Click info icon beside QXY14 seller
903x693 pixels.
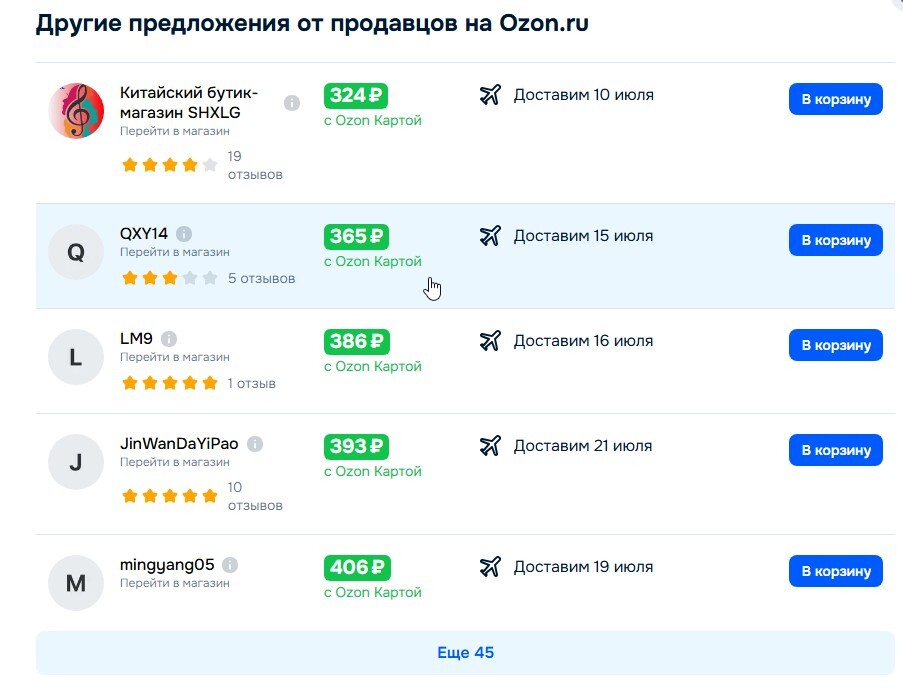pos(184,234)
